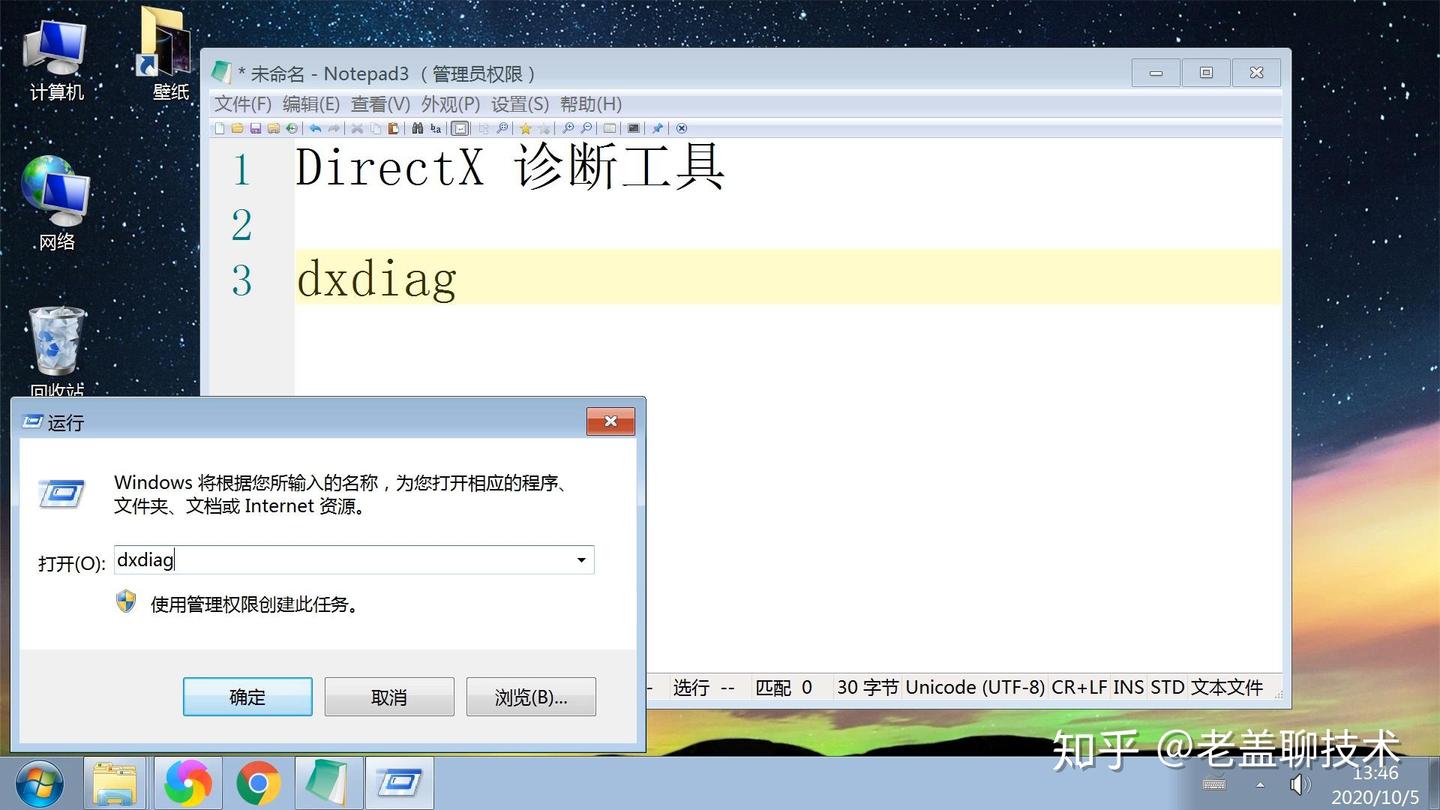This screenshot has height=810, width=1440.
Task: Click the Paste clipboard icon
Action: [x=392, y=128]
